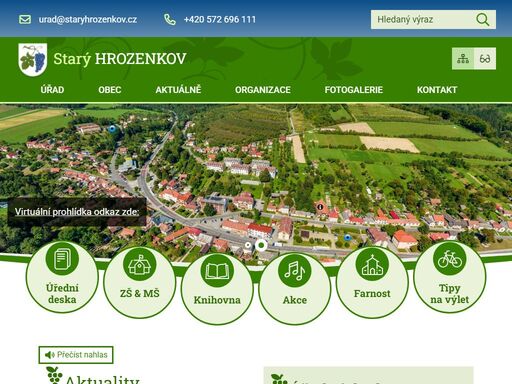
Task: Click the Hledaný výraz search field
Action: 423,20
